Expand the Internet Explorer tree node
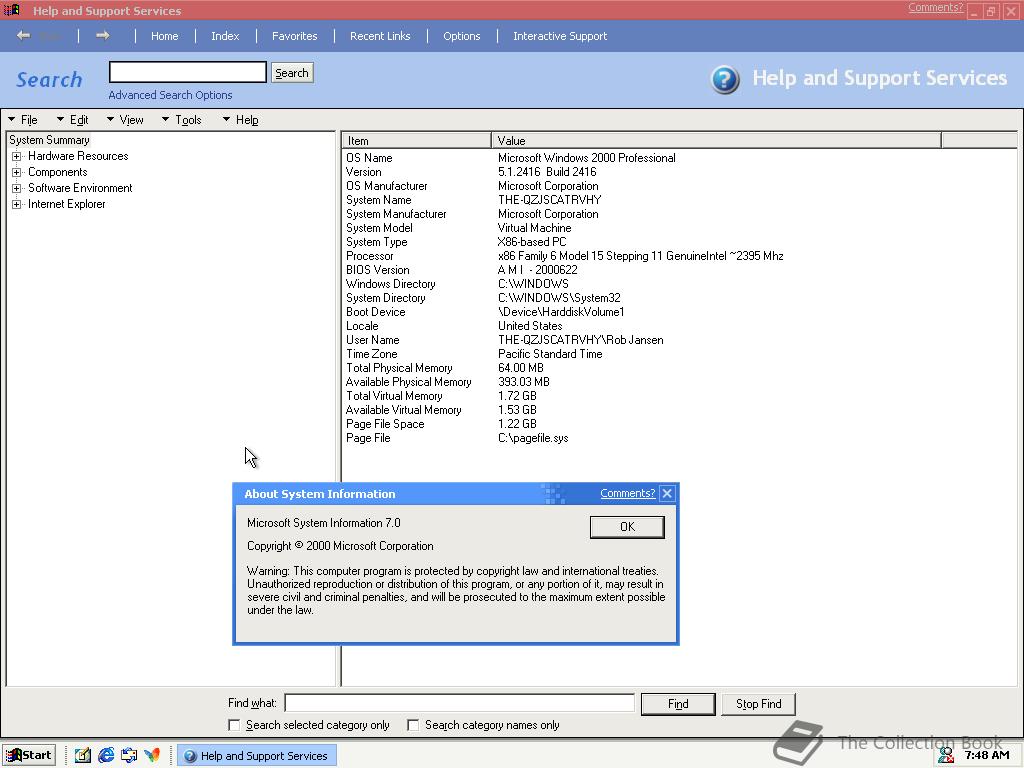The width and height of the screenshot is (1024, 768). pyautogui.click(x=16, y=204)
